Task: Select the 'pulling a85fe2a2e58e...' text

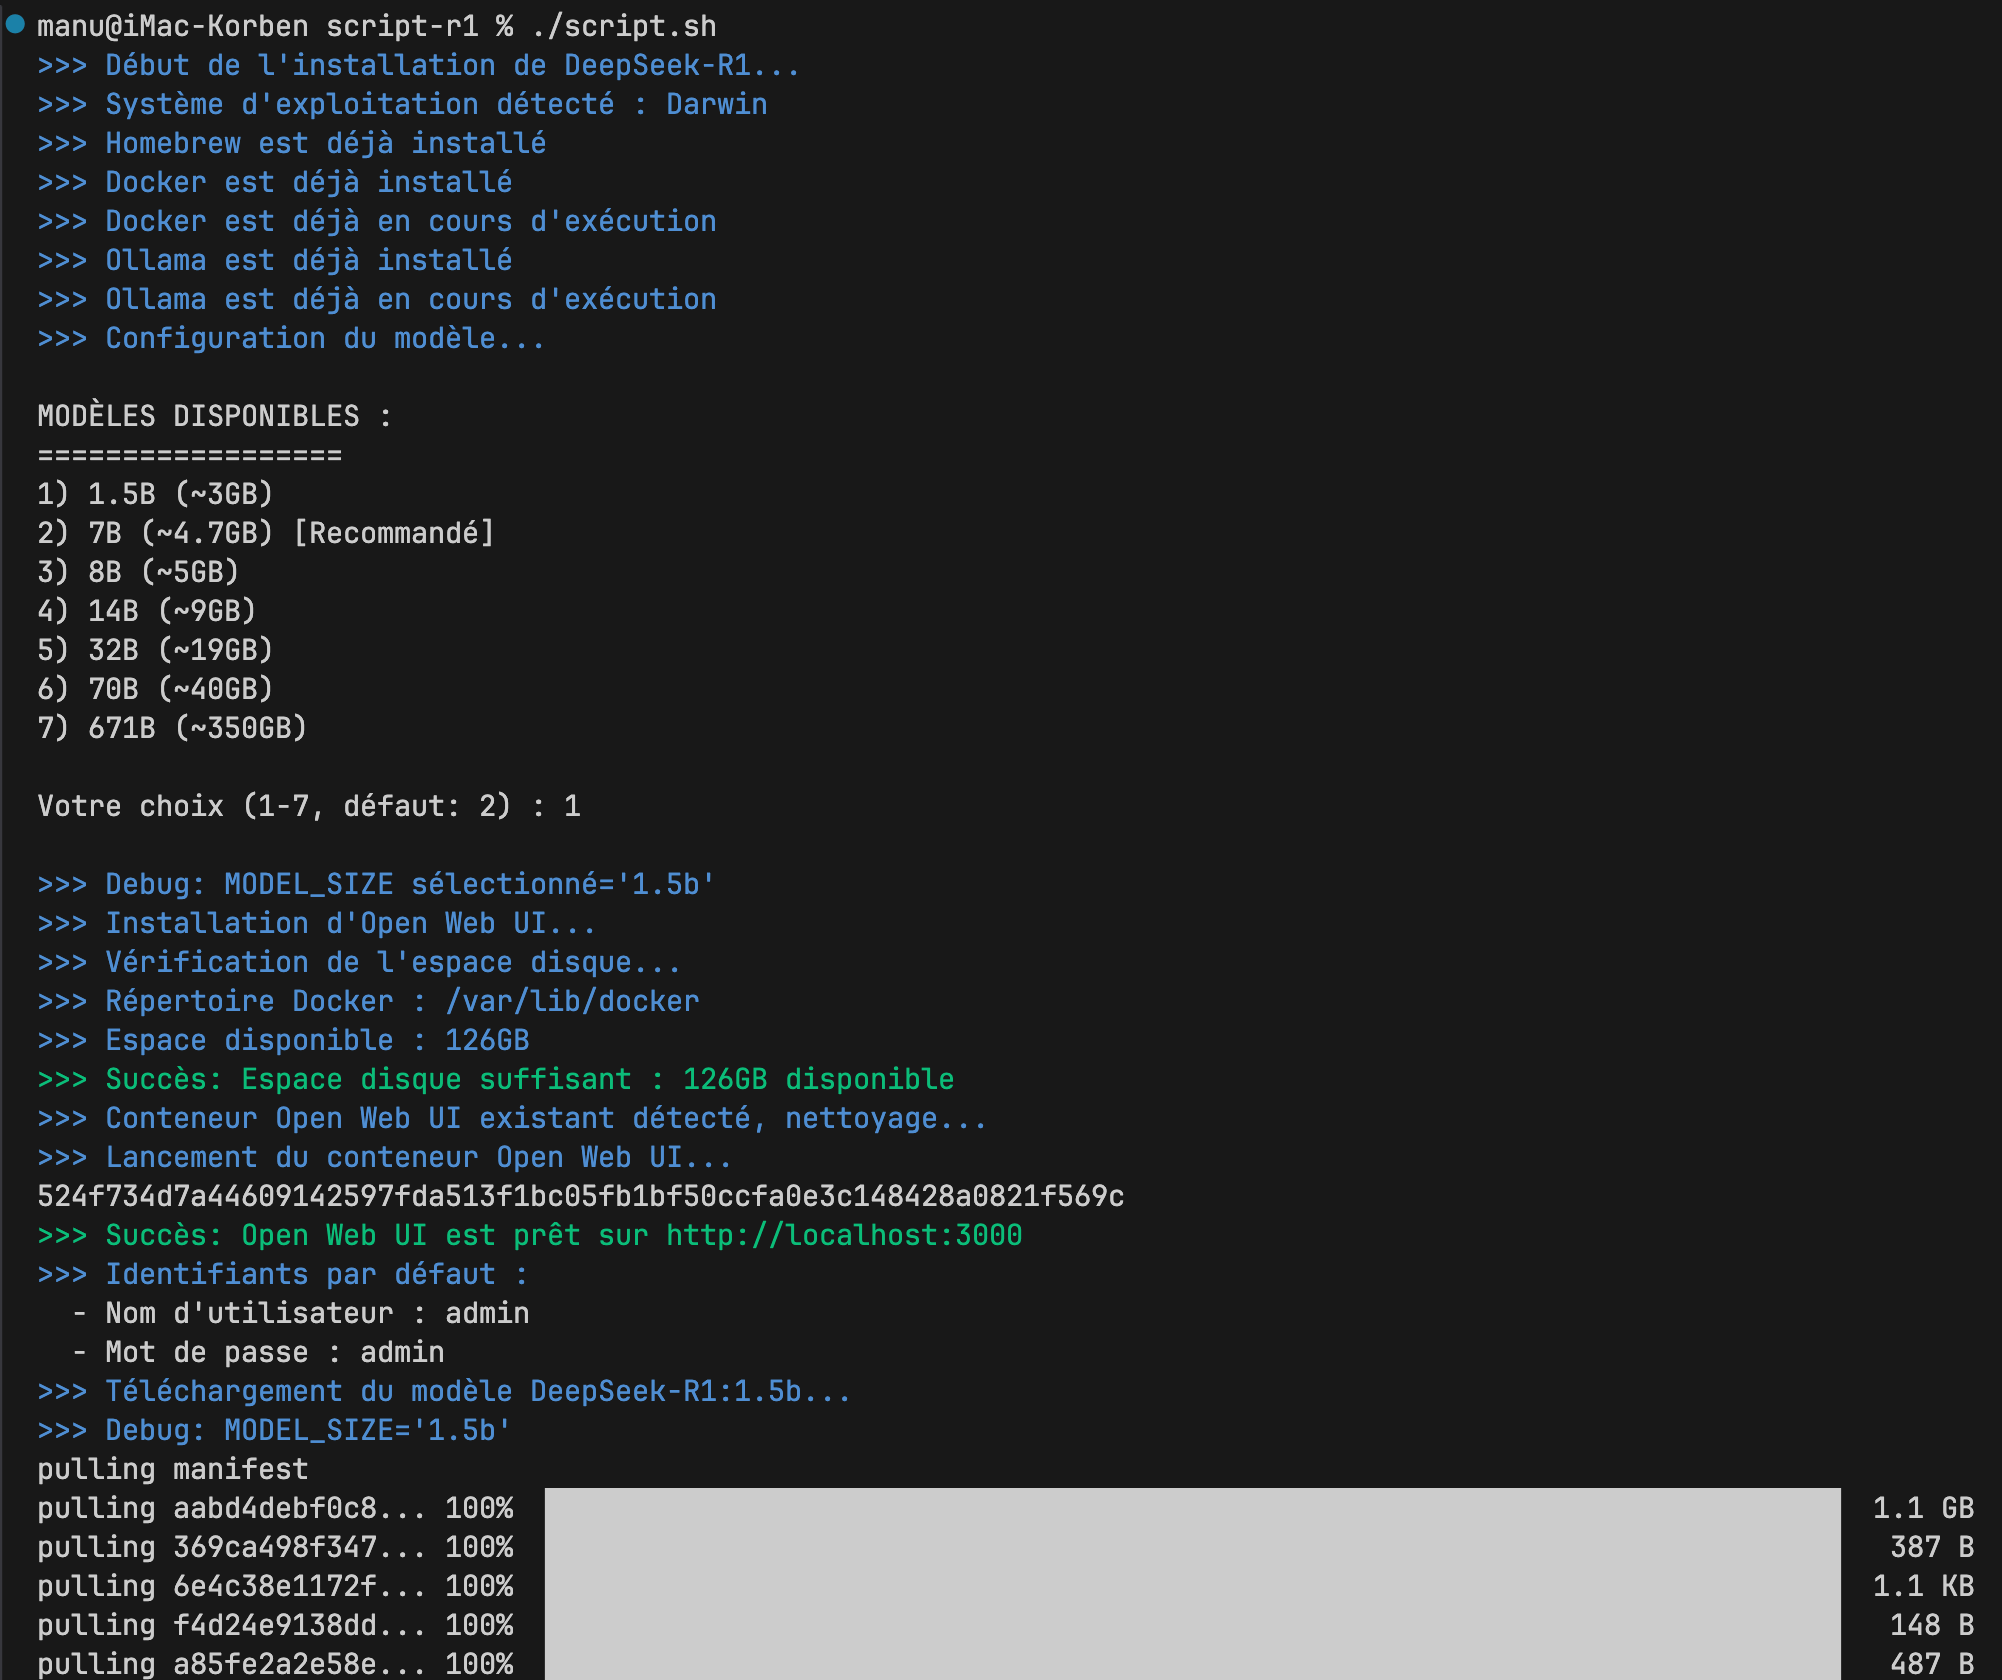Action: [x=231, y=1664]
